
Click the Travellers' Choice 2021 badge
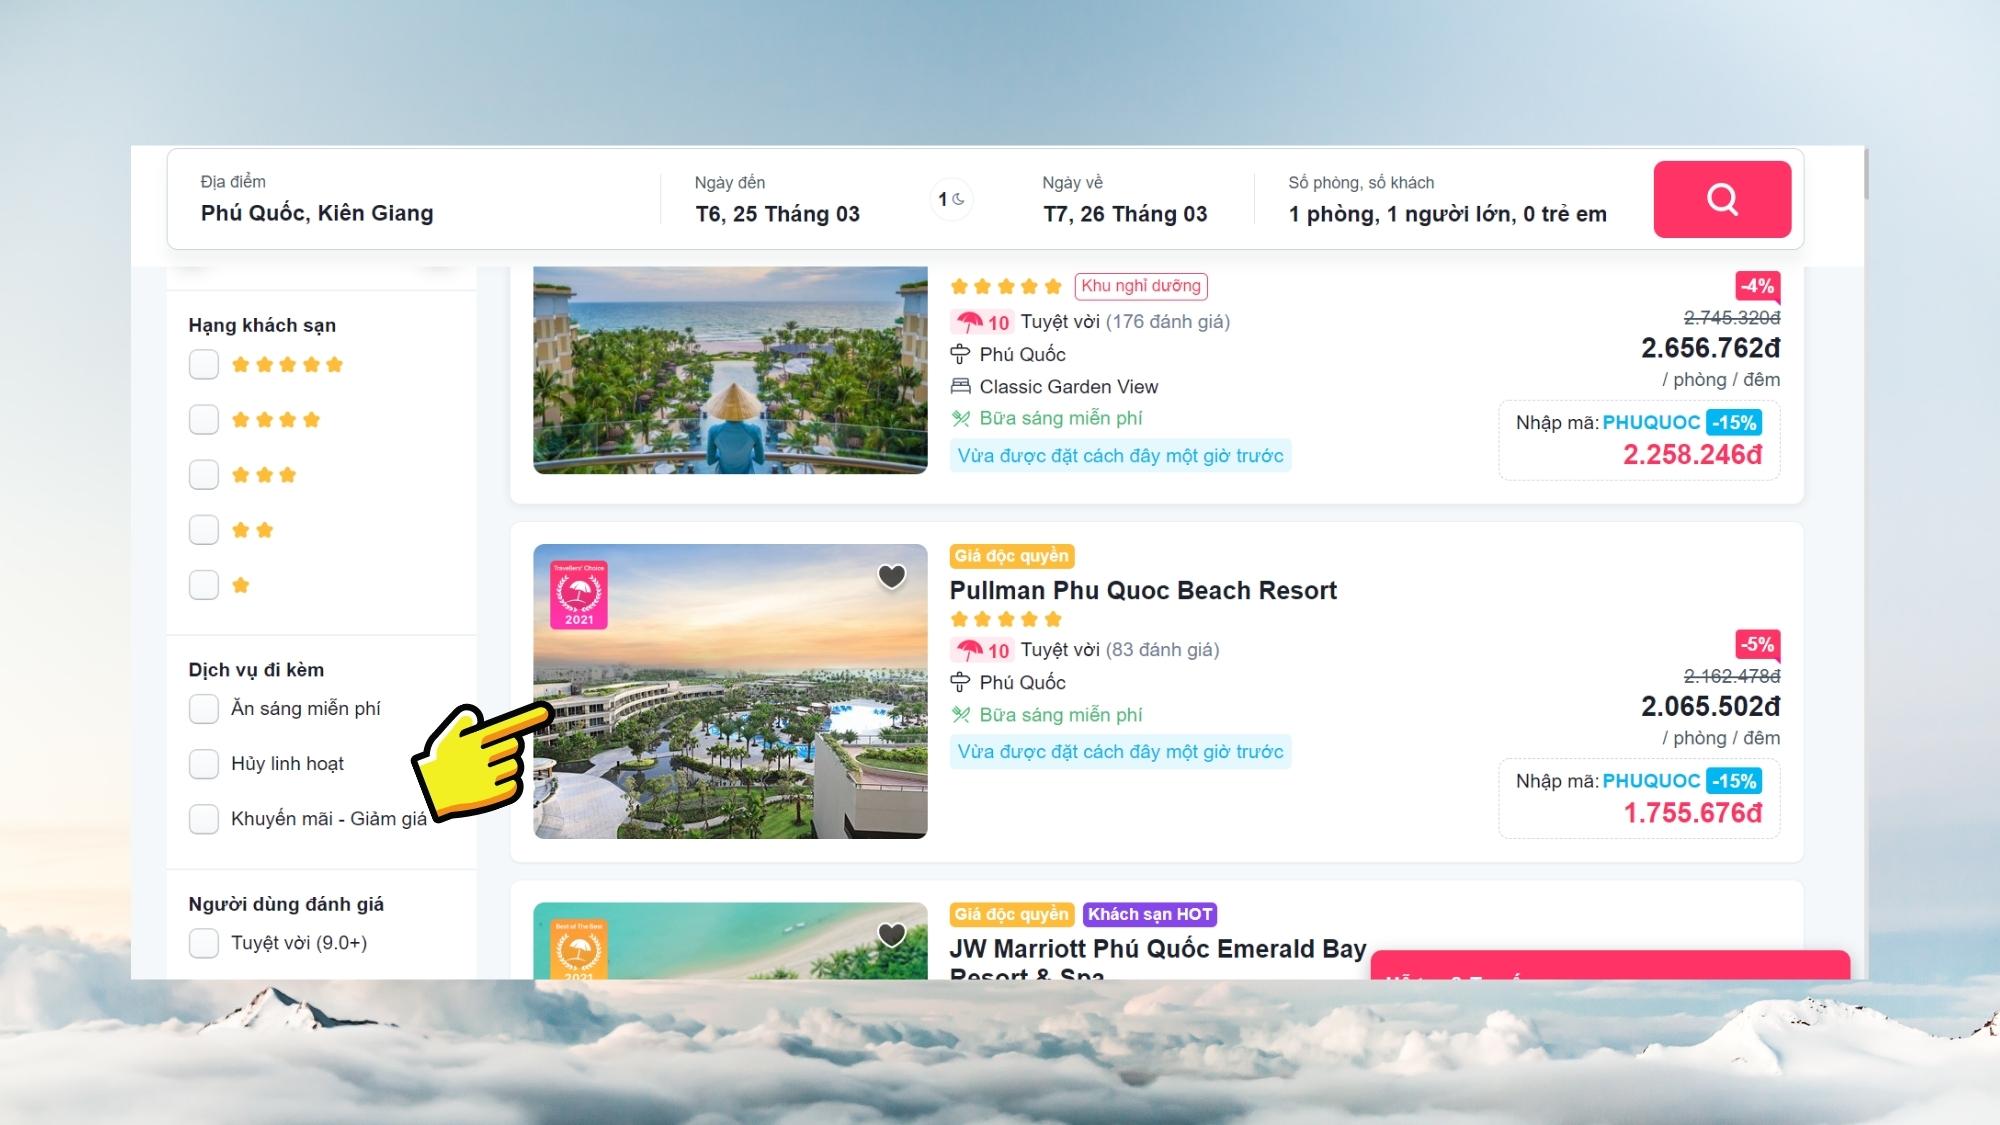(579, 595)
